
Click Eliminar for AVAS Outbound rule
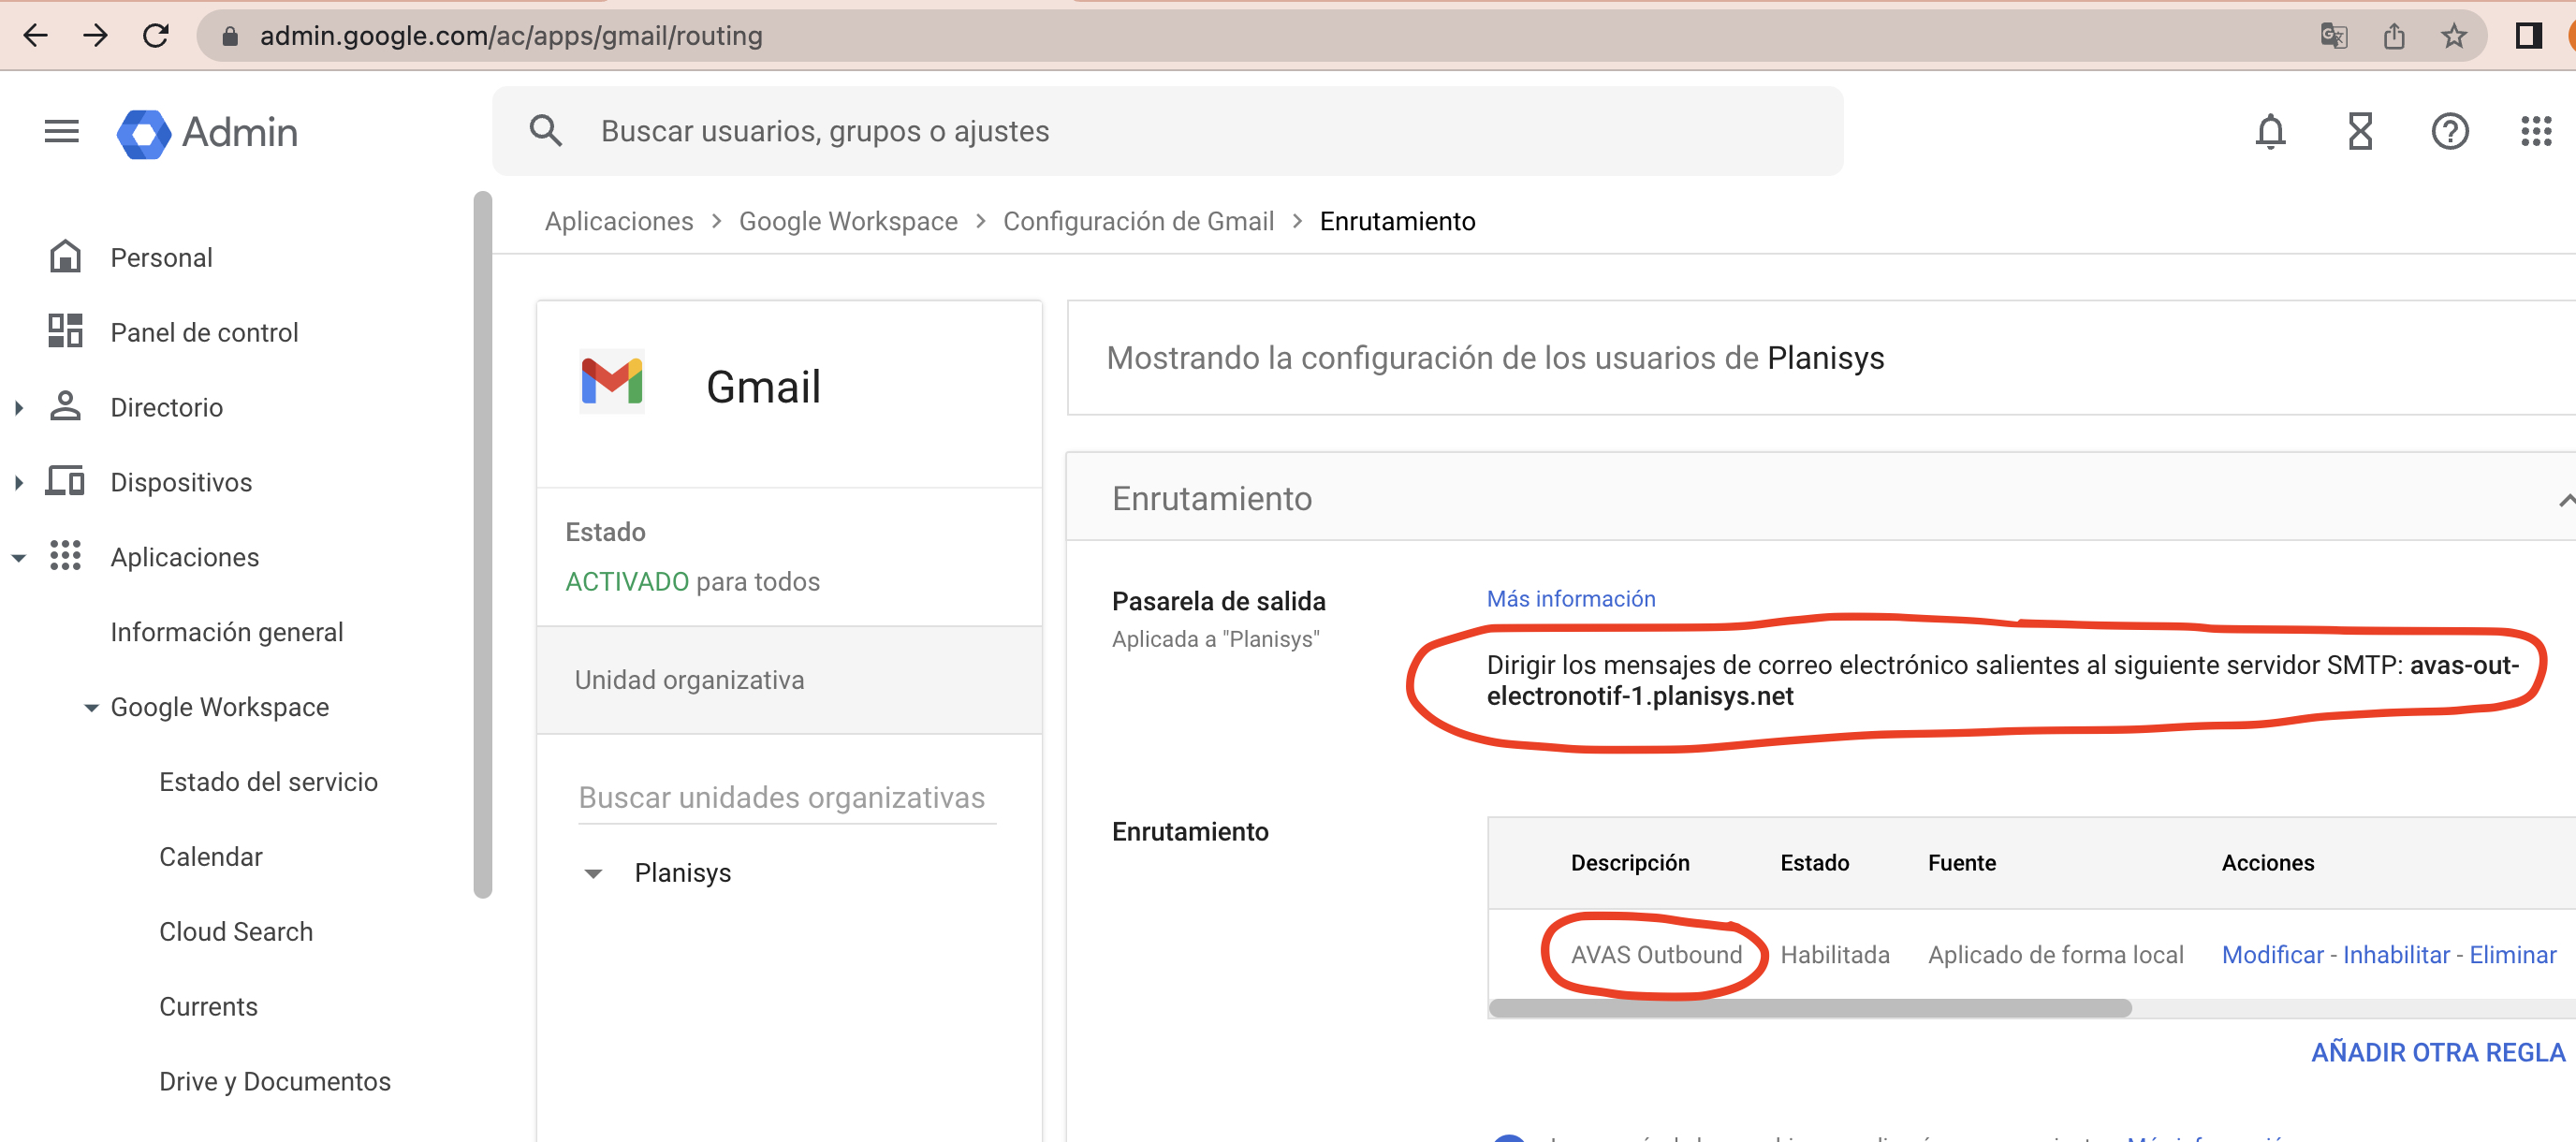pyautogui.click(x=2512, y=955)
